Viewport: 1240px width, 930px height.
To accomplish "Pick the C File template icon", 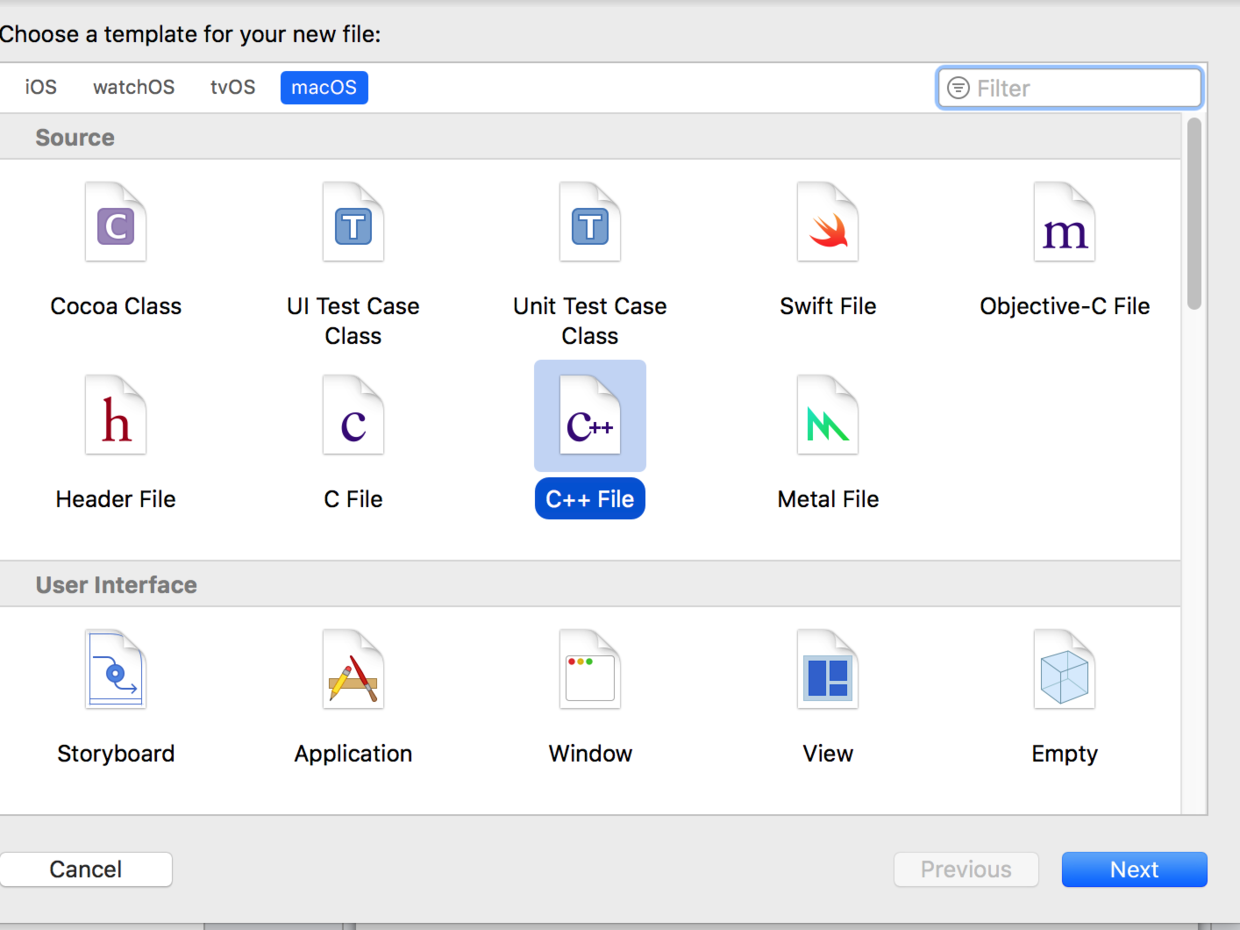I will coord(353,416).
